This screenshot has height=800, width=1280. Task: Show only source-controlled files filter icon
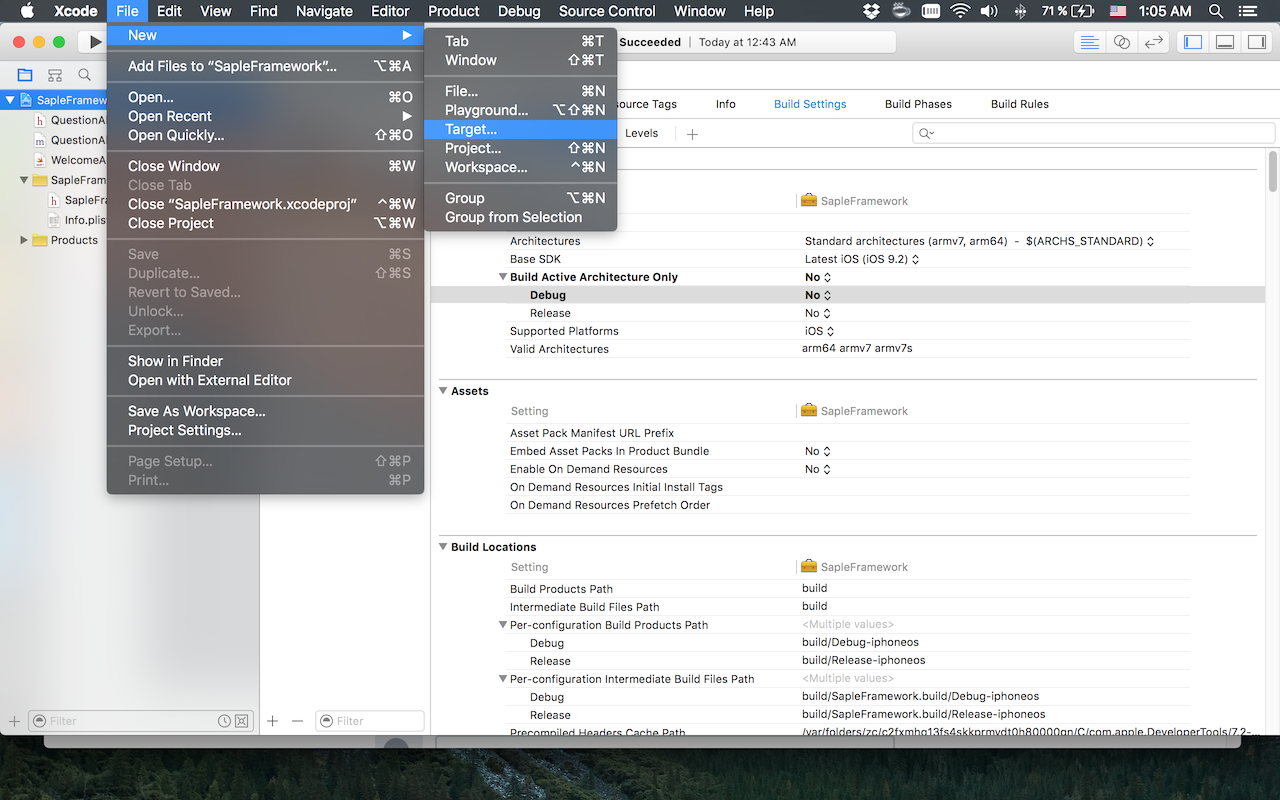(x=241, y=721)
